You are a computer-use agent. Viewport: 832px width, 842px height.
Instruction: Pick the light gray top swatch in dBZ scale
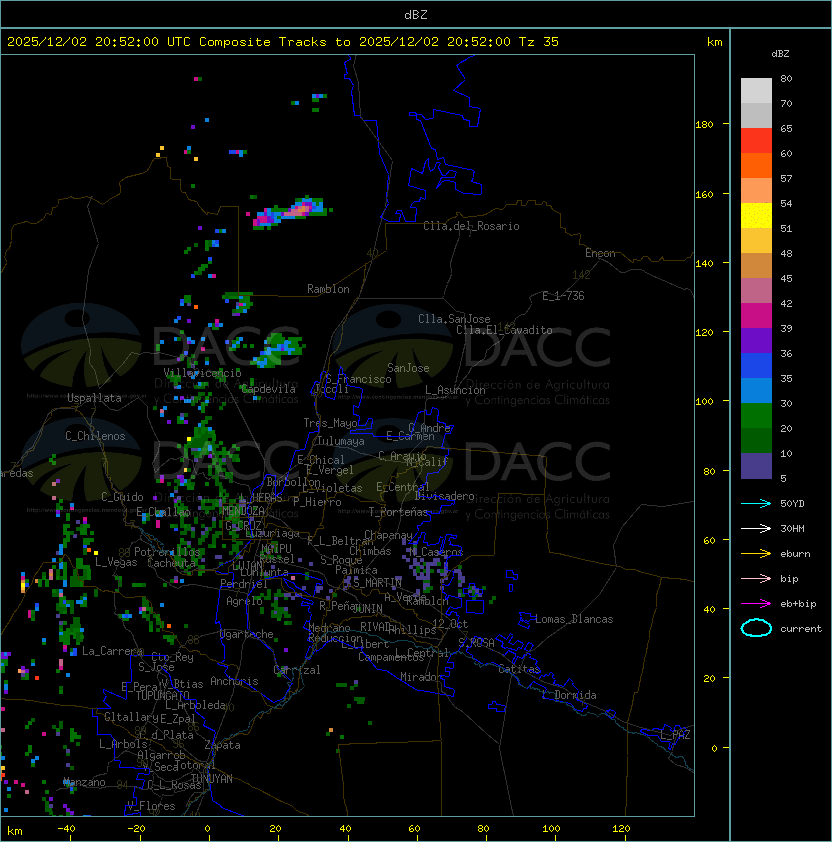756,91
